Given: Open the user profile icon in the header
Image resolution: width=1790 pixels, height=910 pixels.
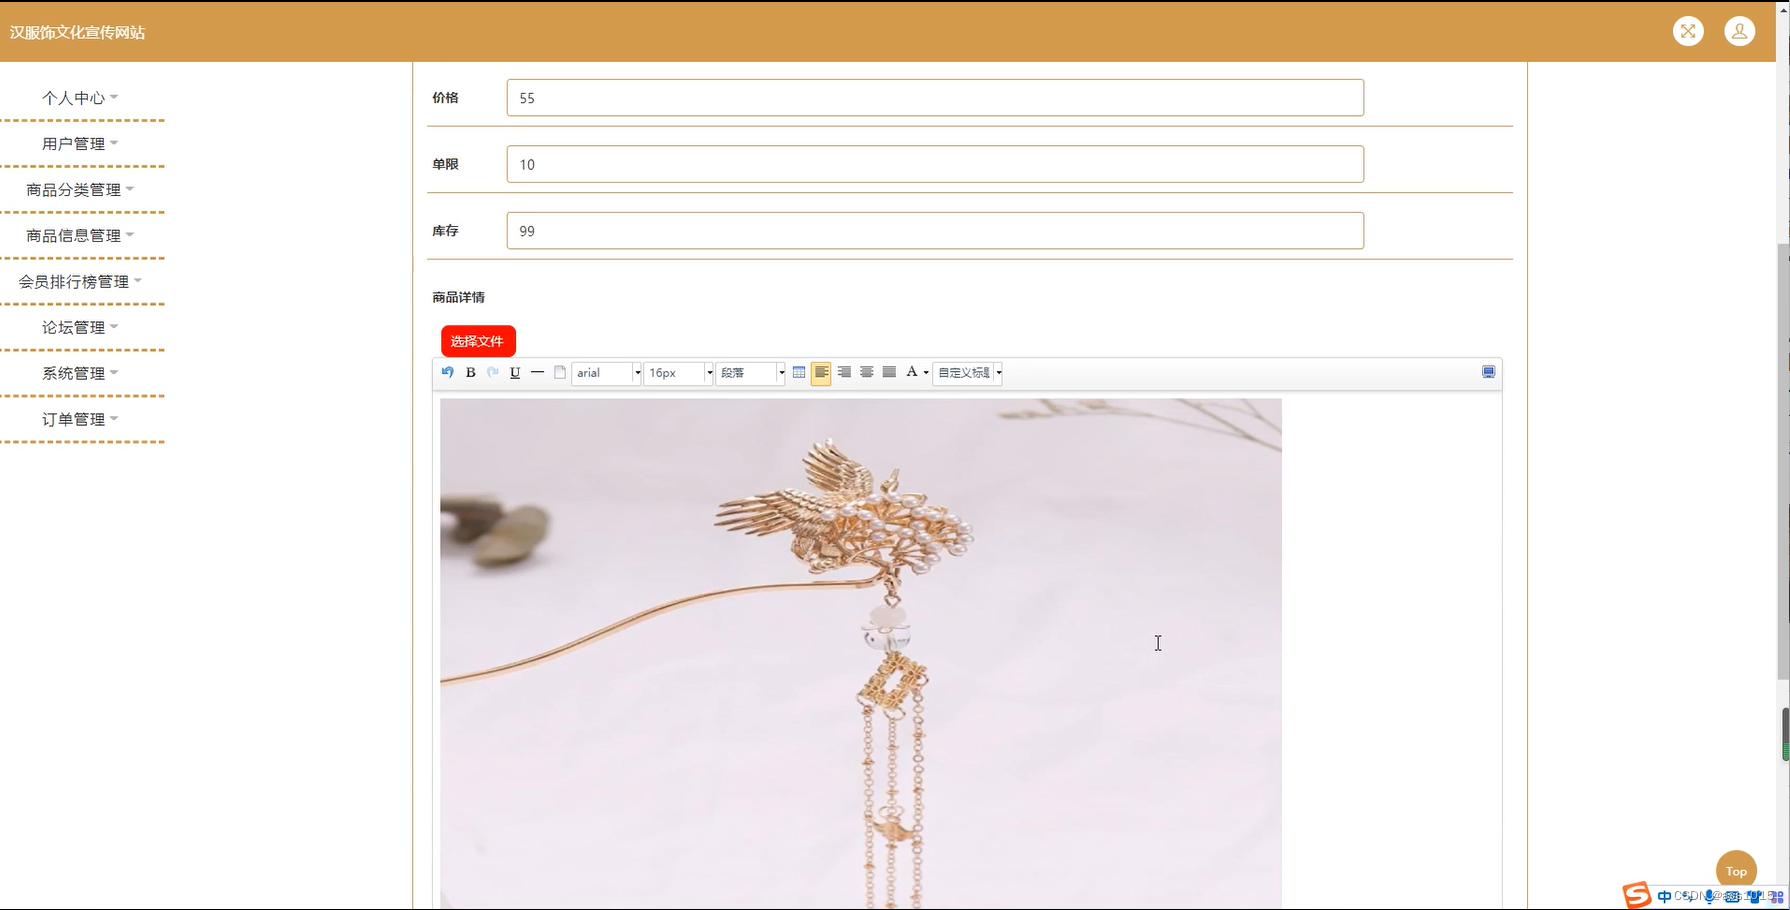Looking at the screenshot, I should pyautogui.click(x=1739, y=31).
